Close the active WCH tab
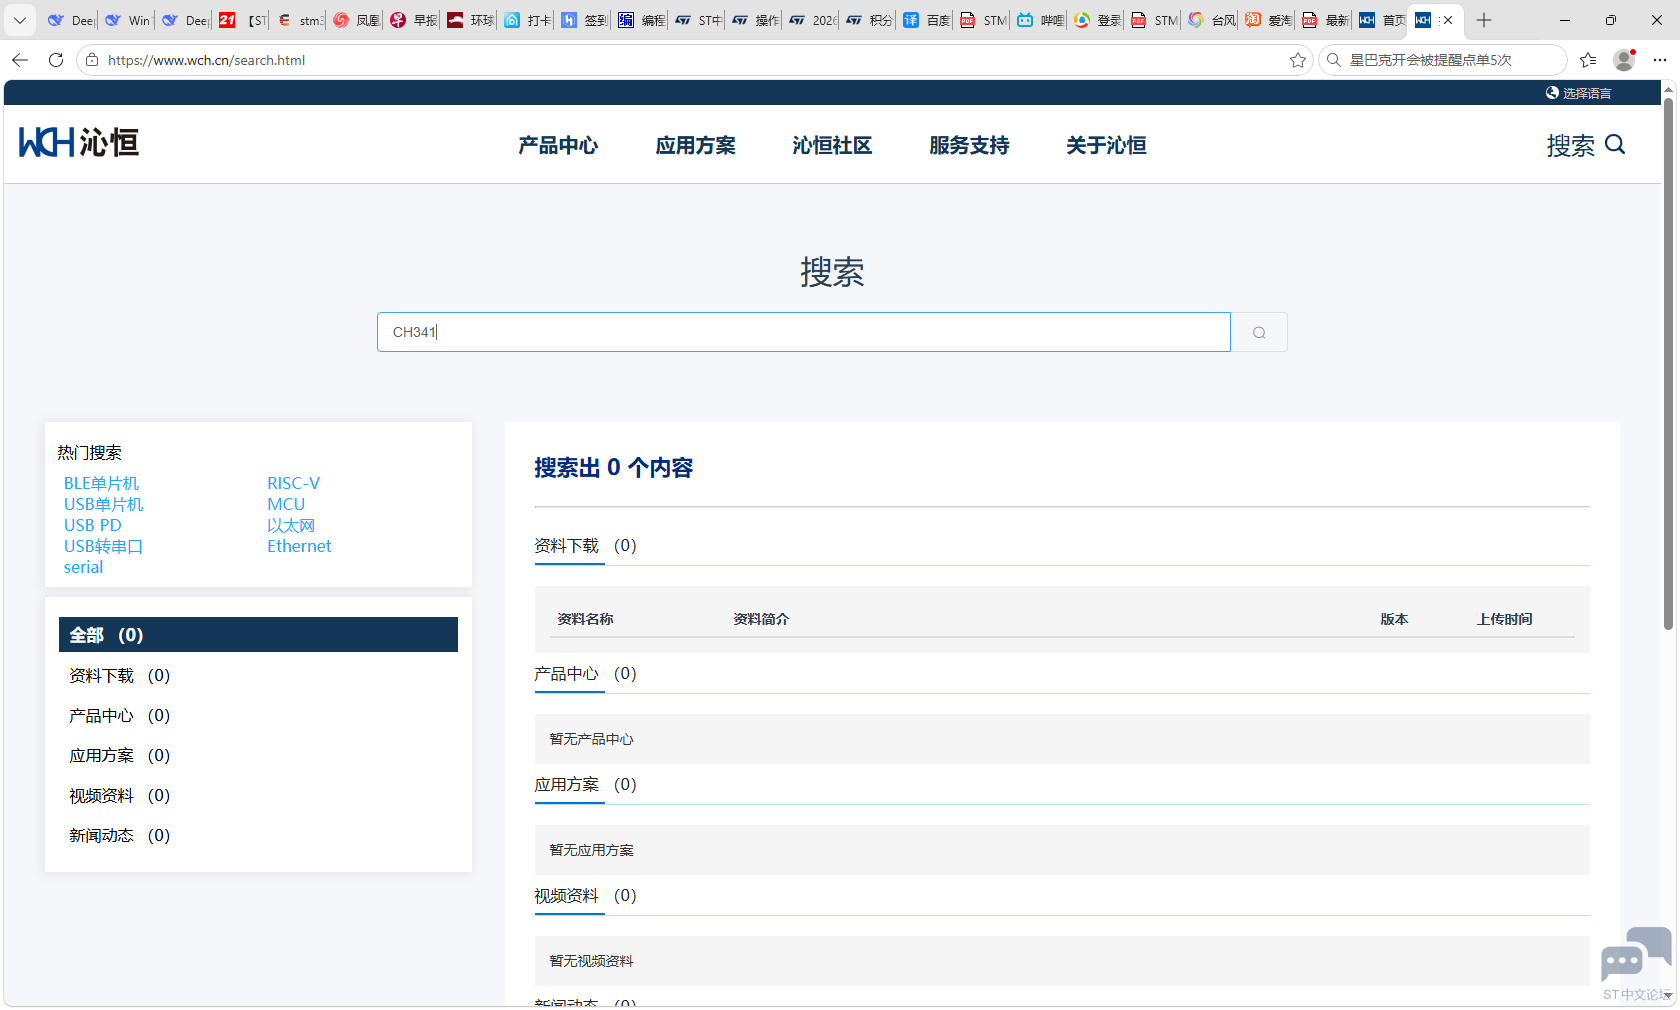 [x=1448, y=20]
